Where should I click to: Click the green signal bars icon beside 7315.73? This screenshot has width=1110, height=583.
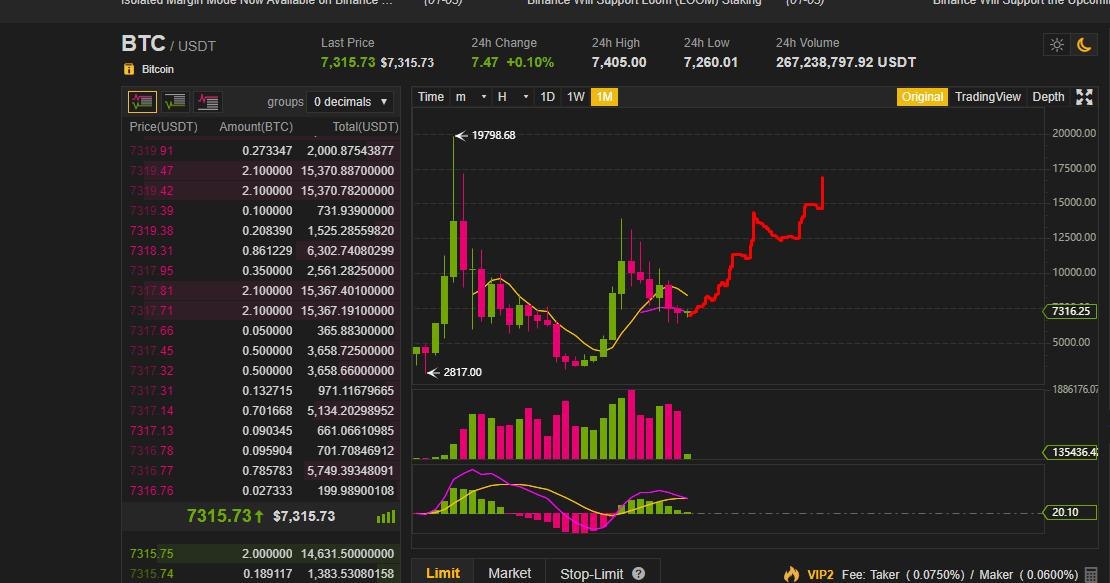pos(386,517)
